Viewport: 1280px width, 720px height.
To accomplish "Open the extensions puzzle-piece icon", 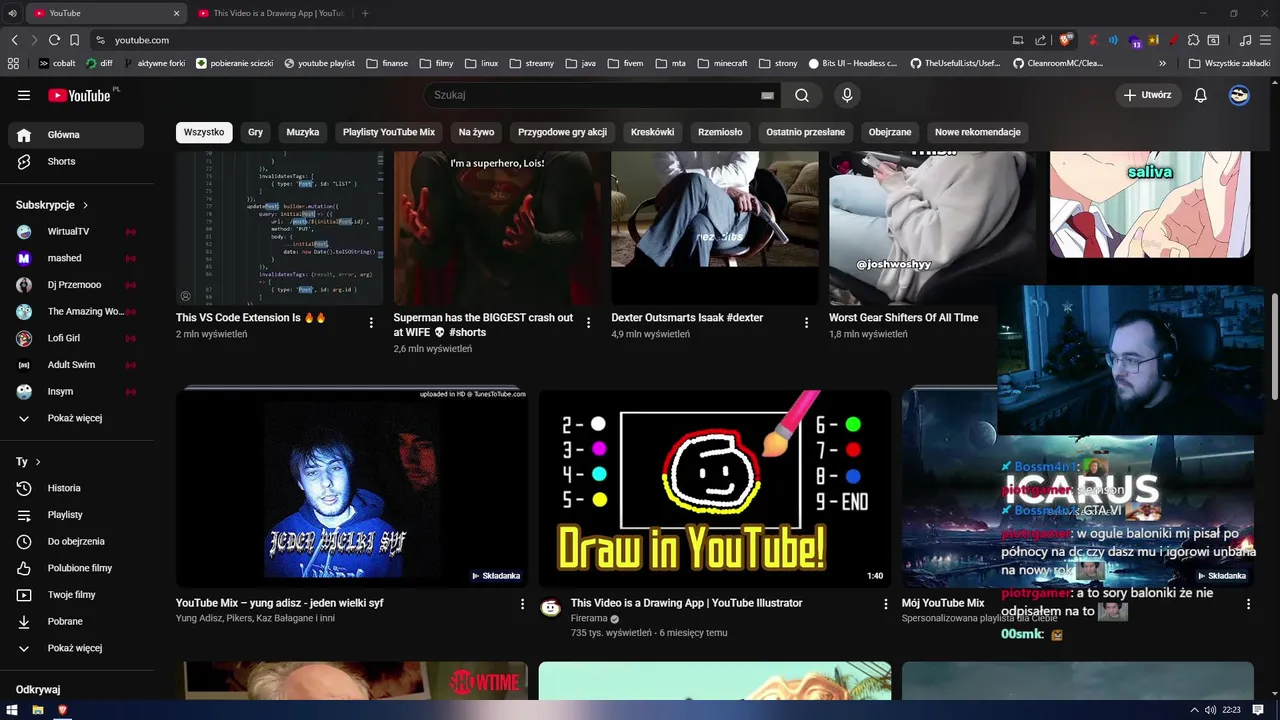I will 1193,40.
